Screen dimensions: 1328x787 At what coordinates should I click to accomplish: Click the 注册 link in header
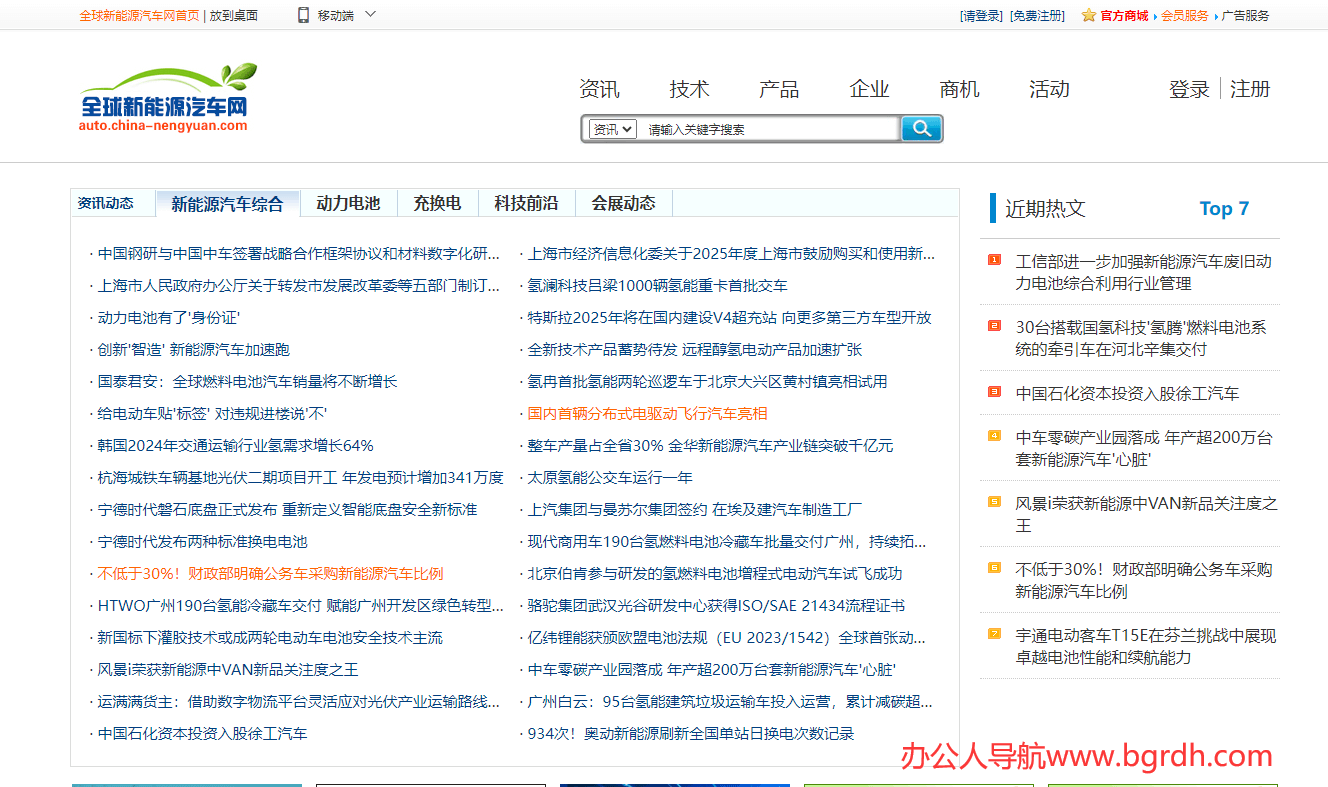[1249, 89]
